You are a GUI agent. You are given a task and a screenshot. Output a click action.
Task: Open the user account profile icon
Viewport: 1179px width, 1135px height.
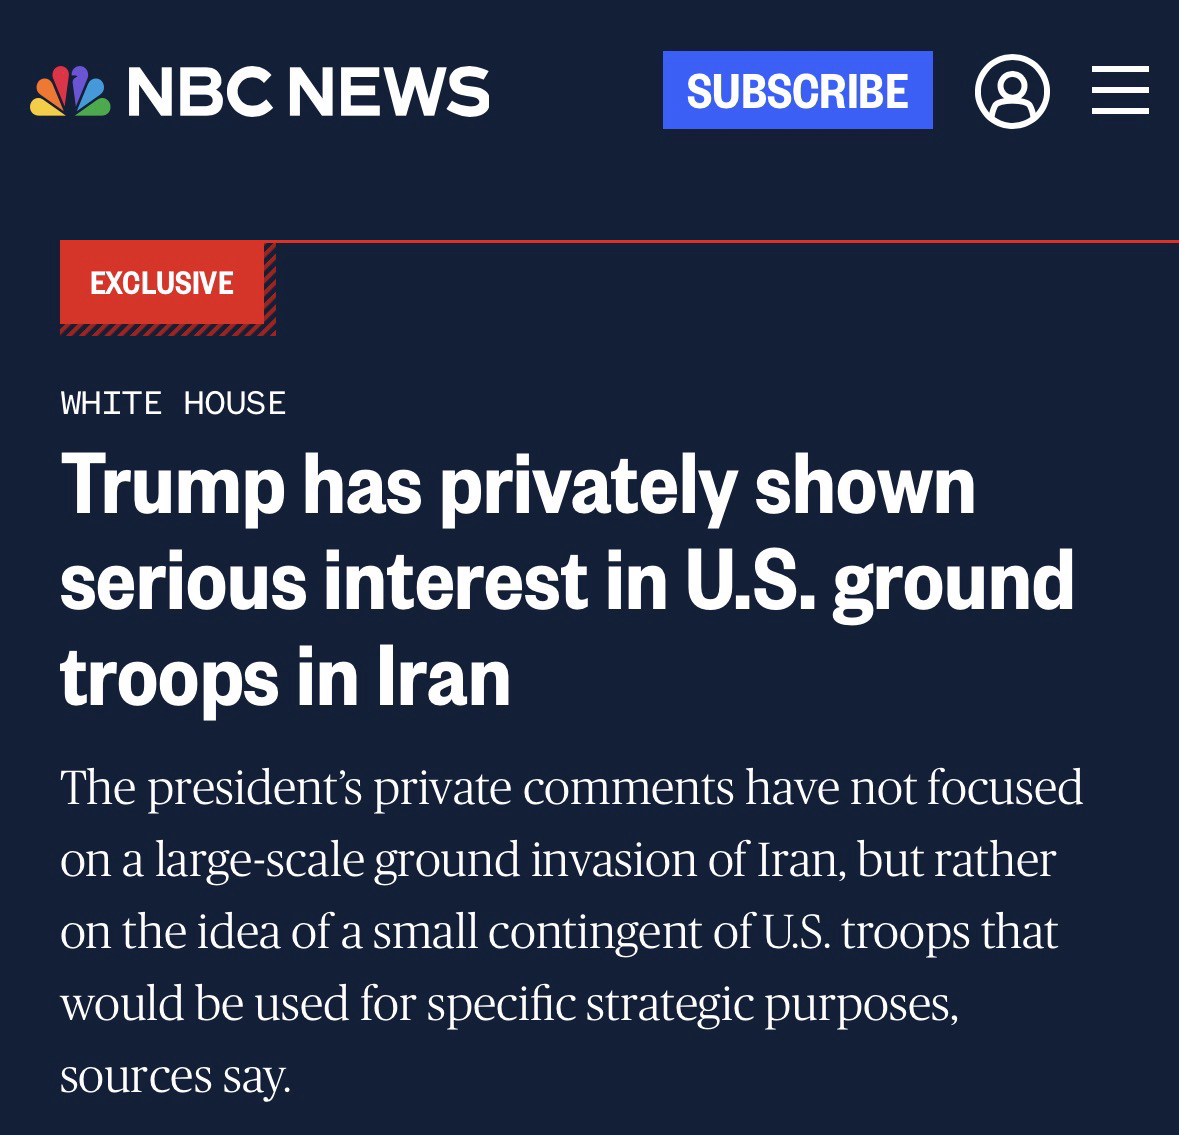click(x=1011, y=91)
